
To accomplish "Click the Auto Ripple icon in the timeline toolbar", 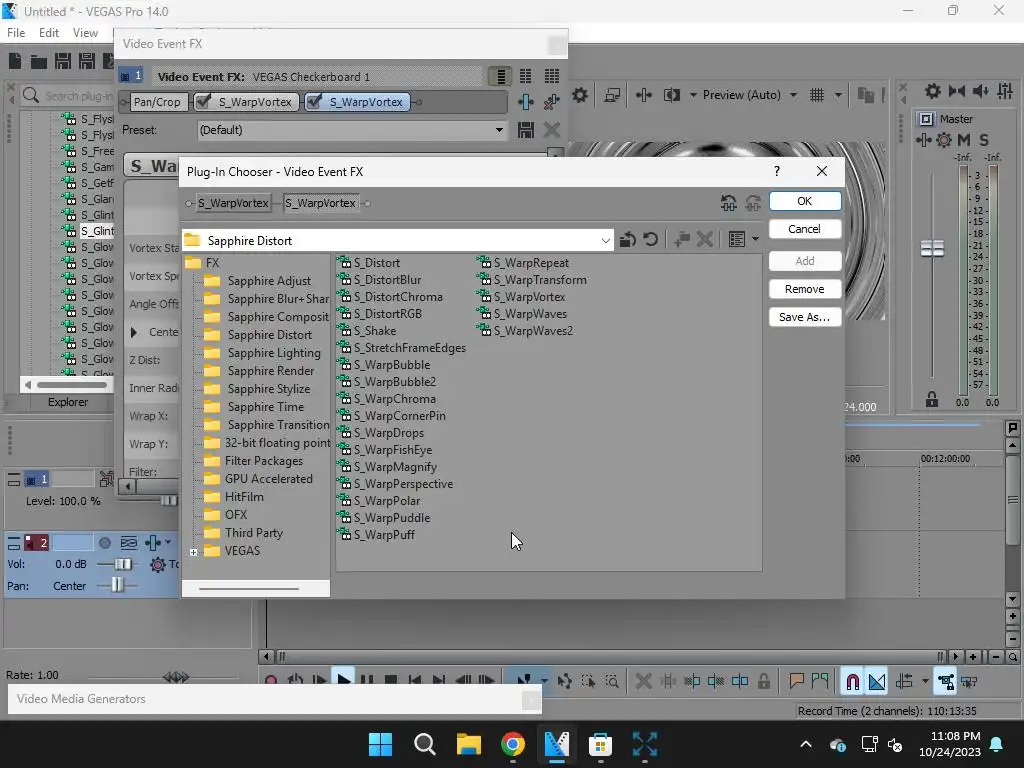I will pyautogui.click(x=904, y=682).
